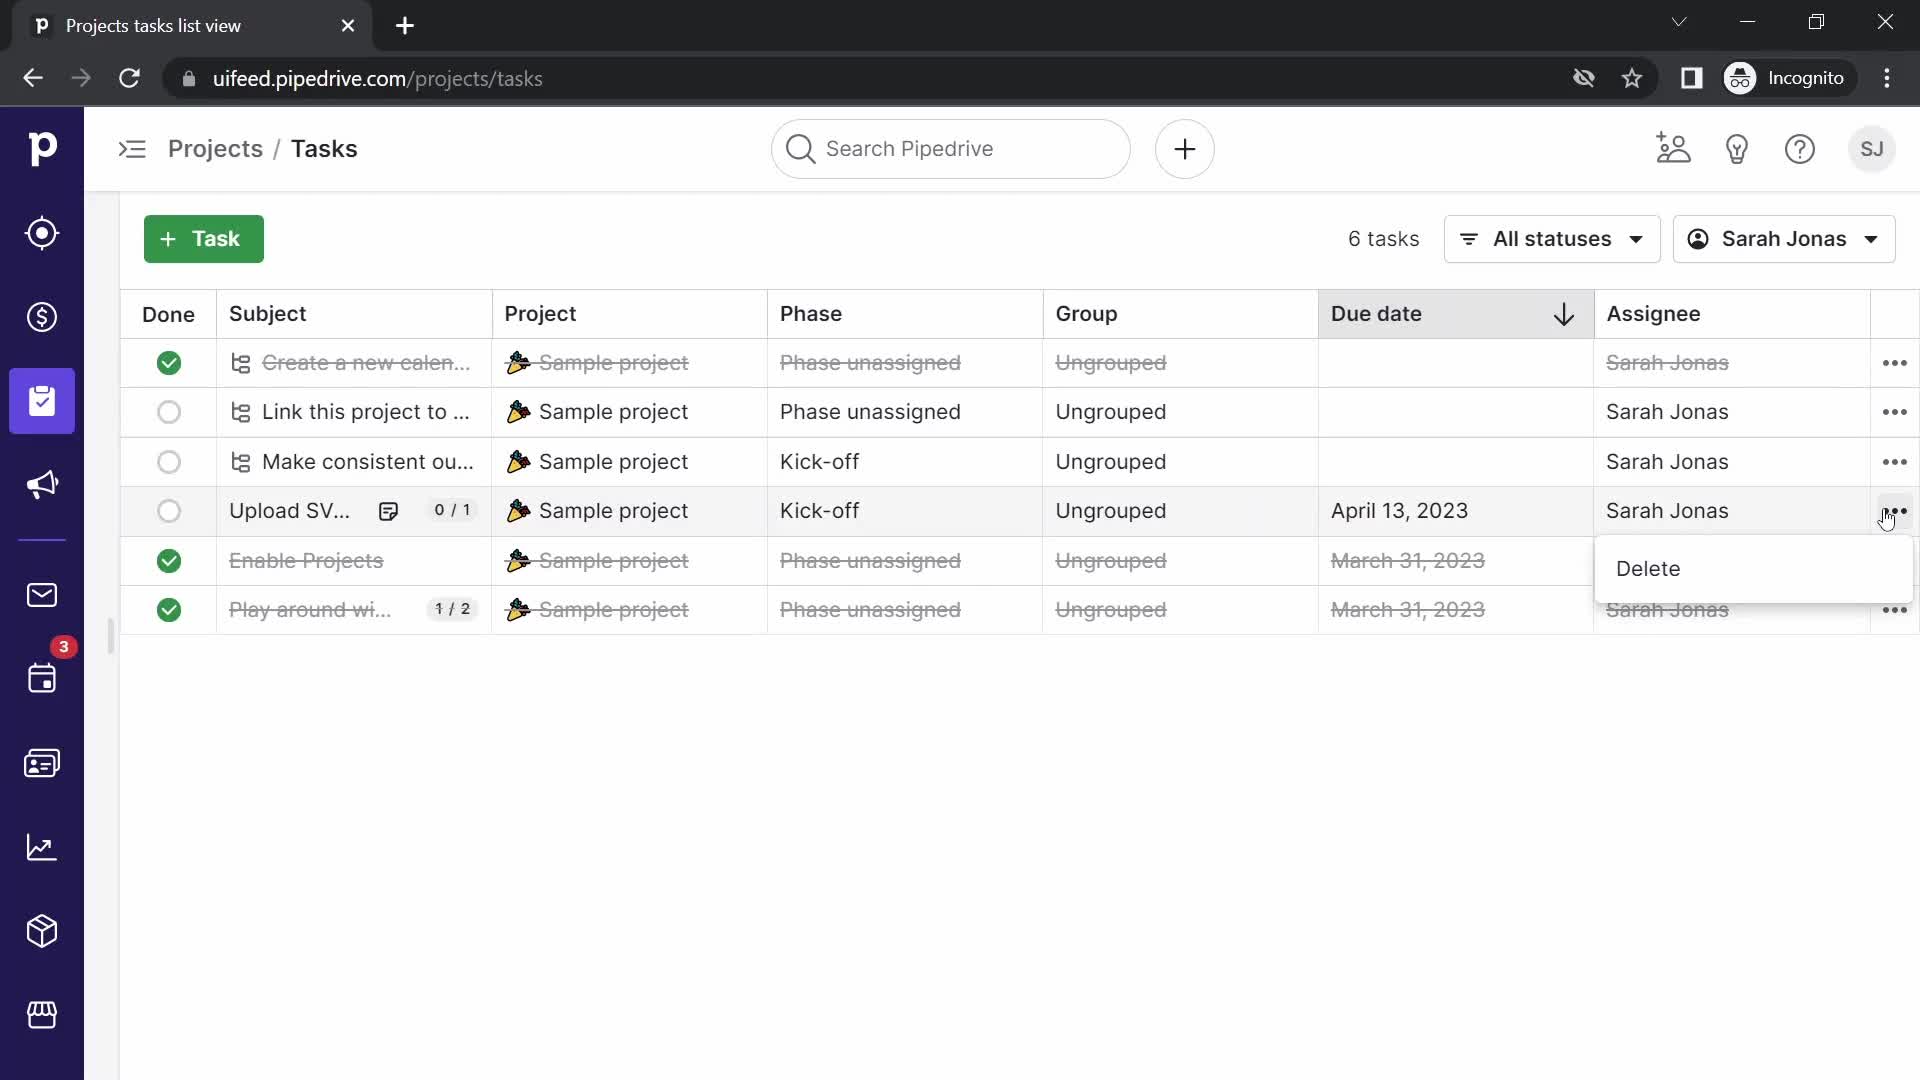The width and height of the screenshot is (1920, 1080).
Task: Select Delete from the task options menu
Action: (1753, 569)
